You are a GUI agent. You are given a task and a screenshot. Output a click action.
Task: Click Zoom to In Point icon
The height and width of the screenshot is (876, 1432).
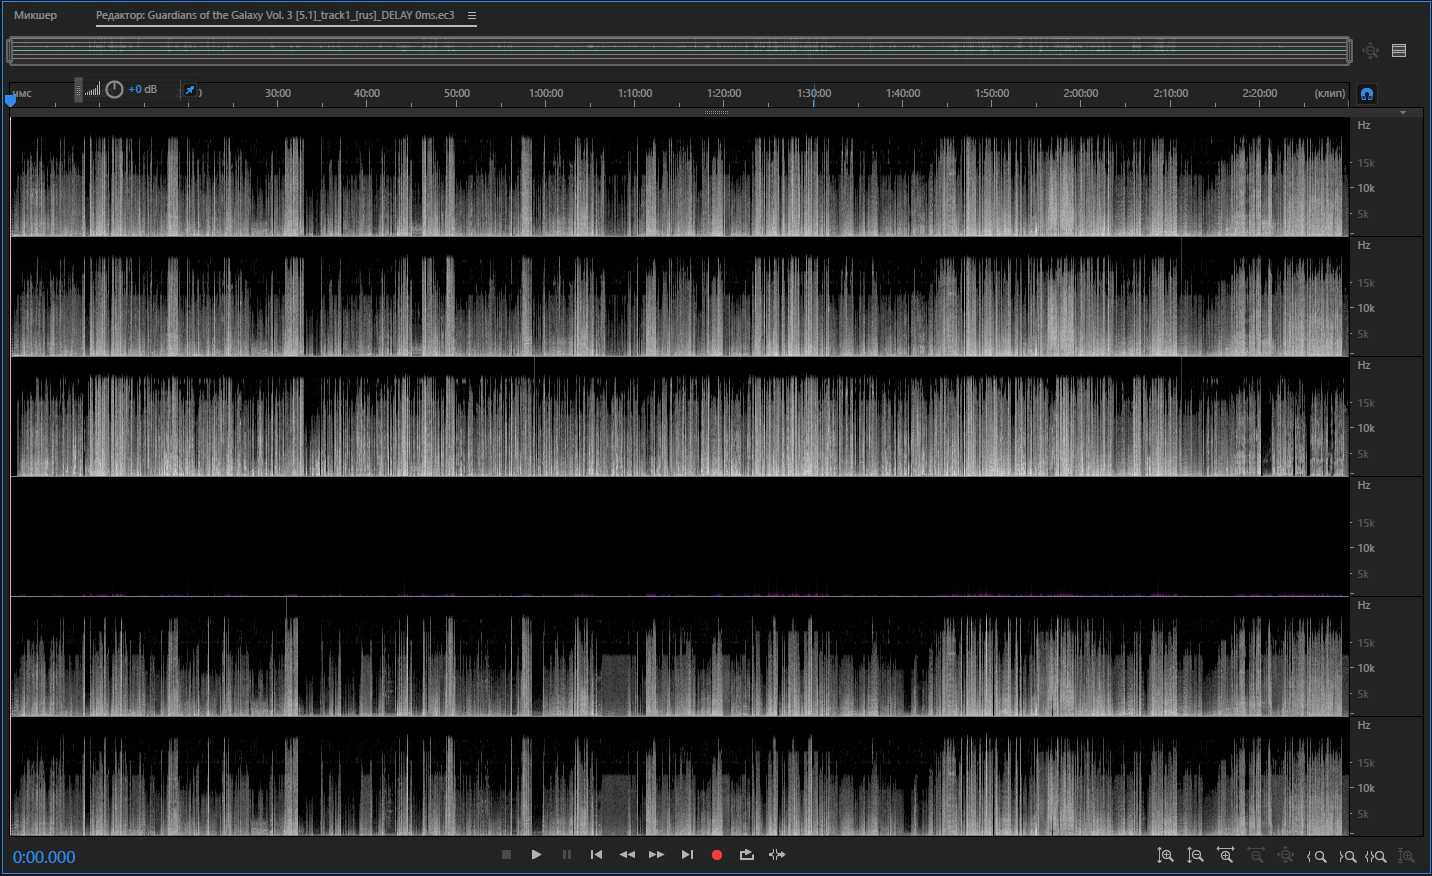click(x=1317, y=856)
